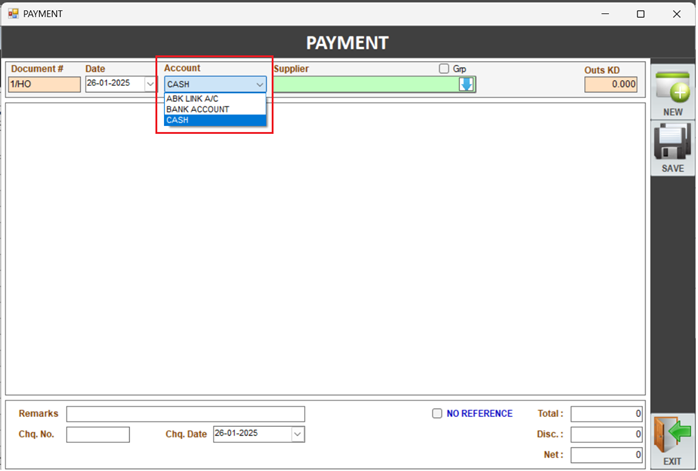Click the EXIT door icon
The height and width of the screenshot is (471, 698).
point(672,441)
